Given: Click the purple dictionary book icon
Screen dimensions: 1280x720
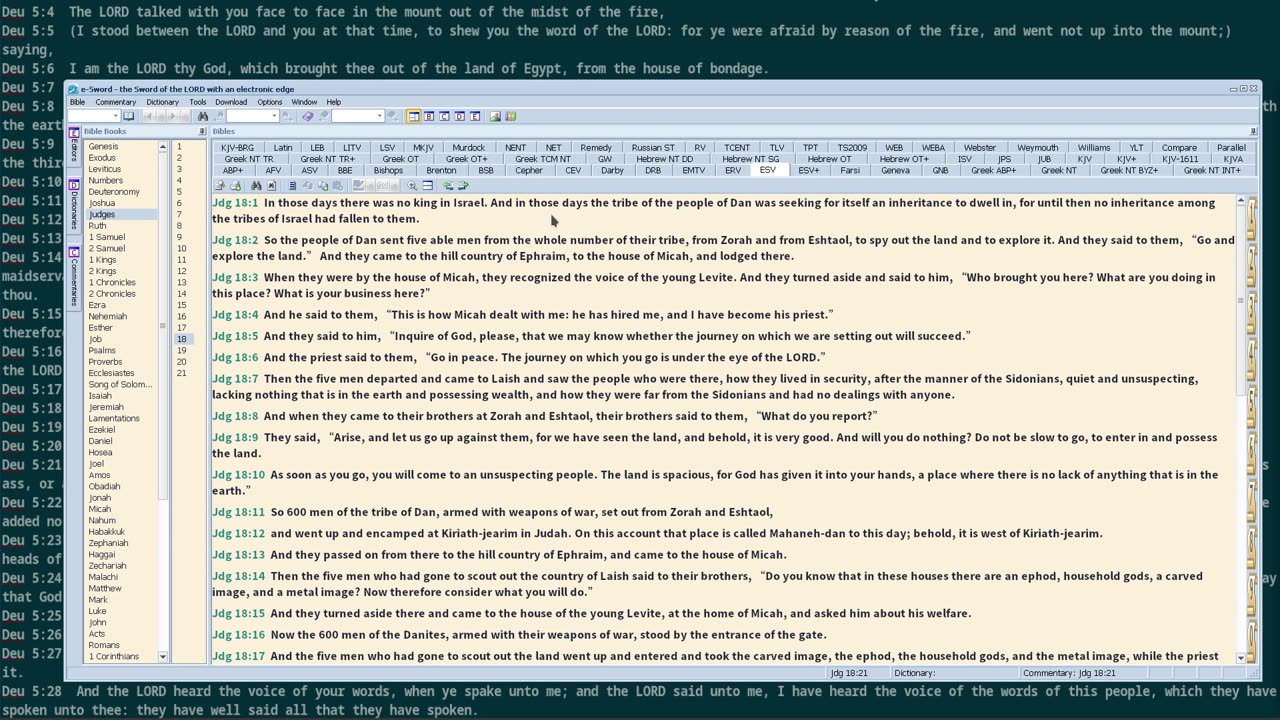Looking at the screenshot, I should click(x=308, y=116).
